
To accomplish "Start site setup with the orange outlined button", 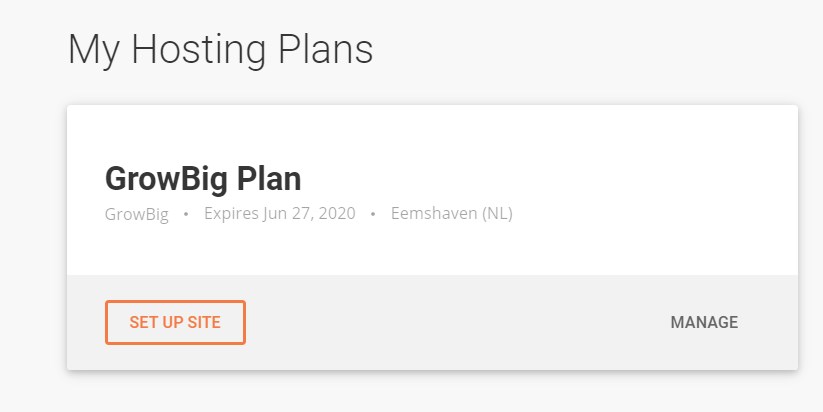I will coord(175,322).
